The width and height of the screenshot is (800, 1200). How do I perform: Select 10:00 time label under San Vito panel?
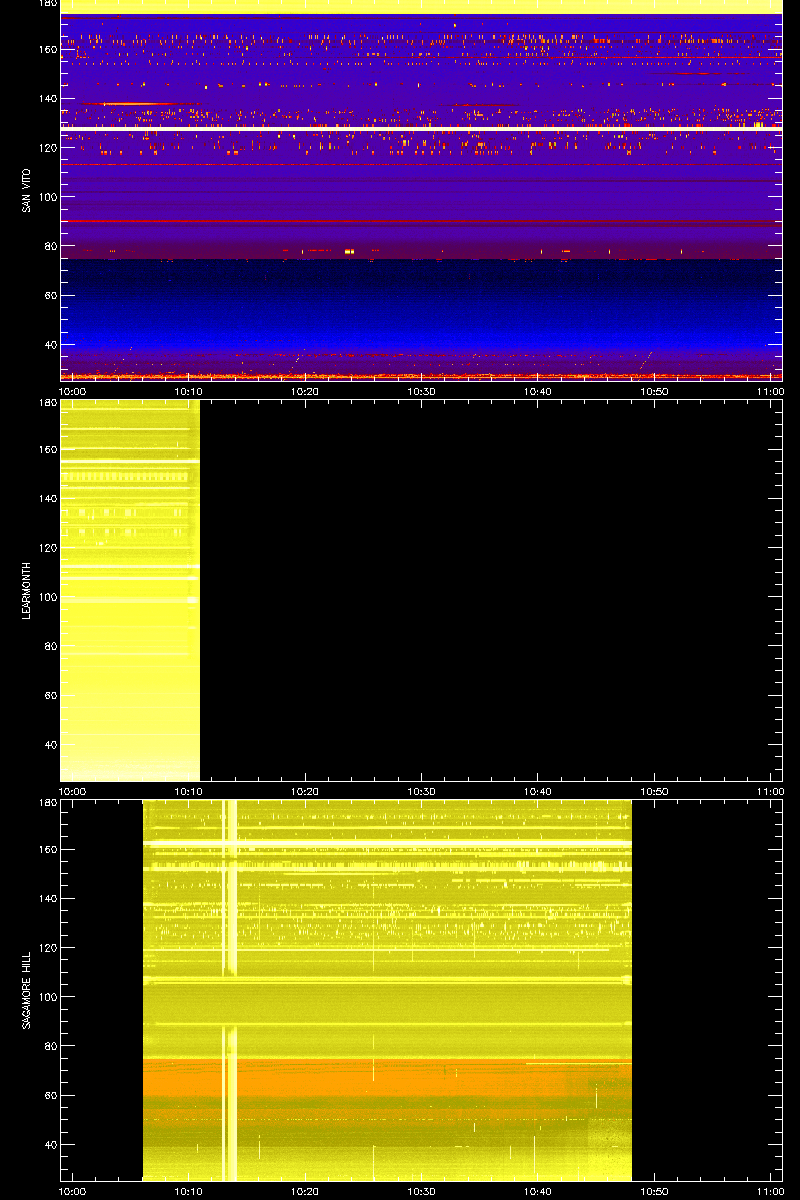click(x=72, y=392)
